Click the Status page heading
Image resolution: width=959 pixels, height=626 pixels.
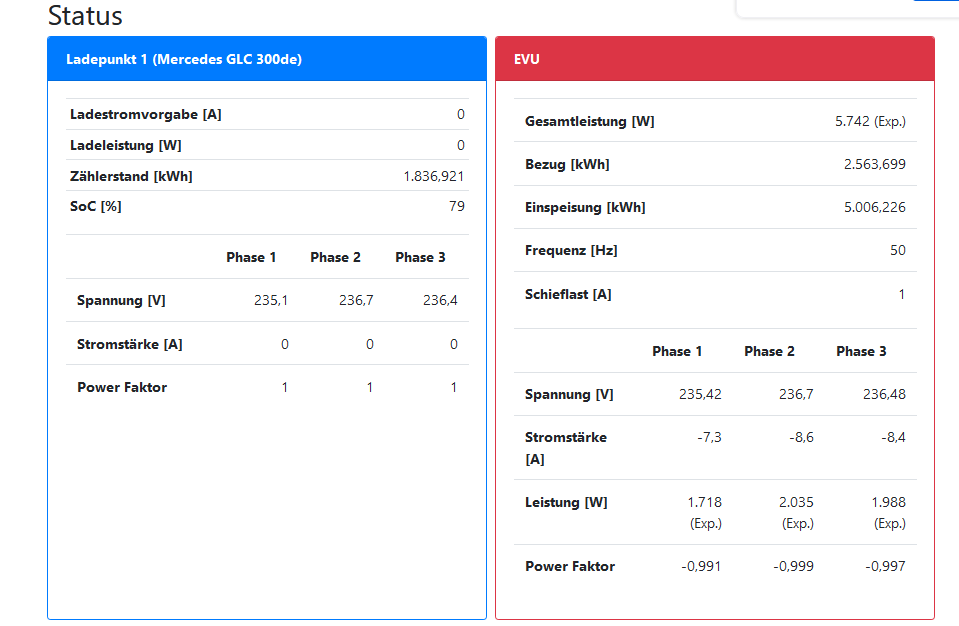85,16
